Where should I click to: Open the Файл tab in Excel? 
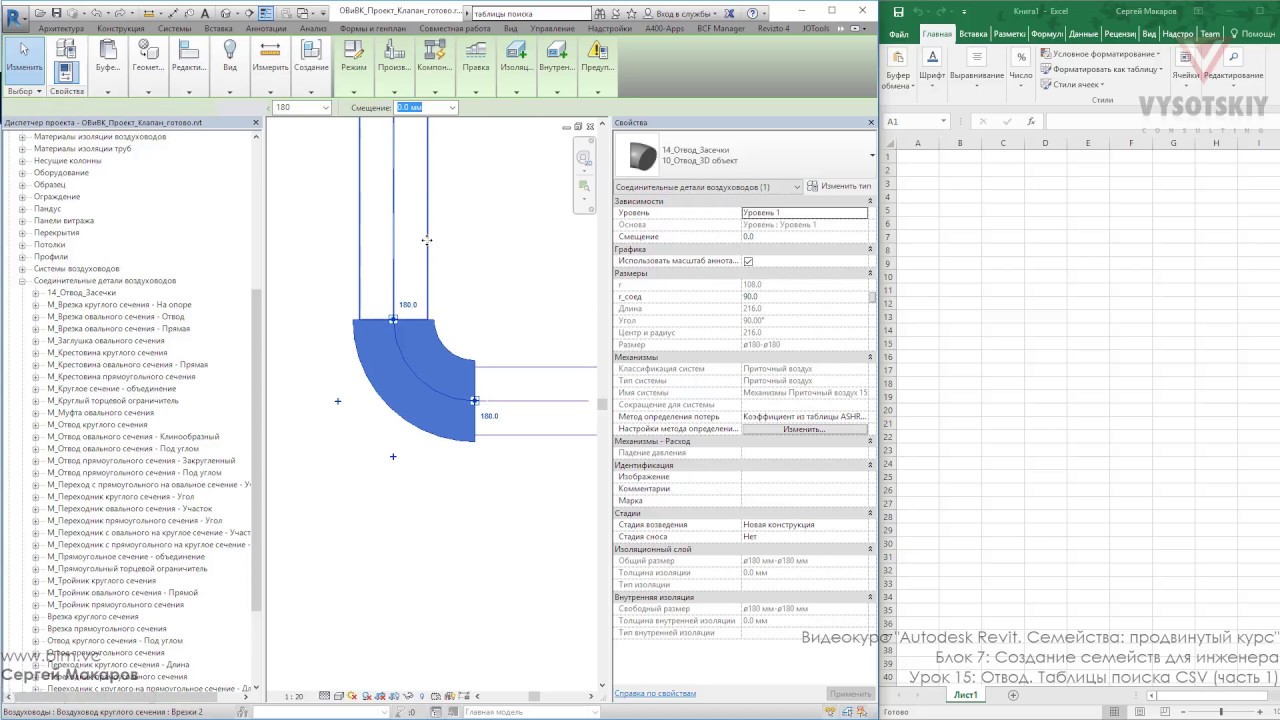pyautogui.click(x=898, y=34)
